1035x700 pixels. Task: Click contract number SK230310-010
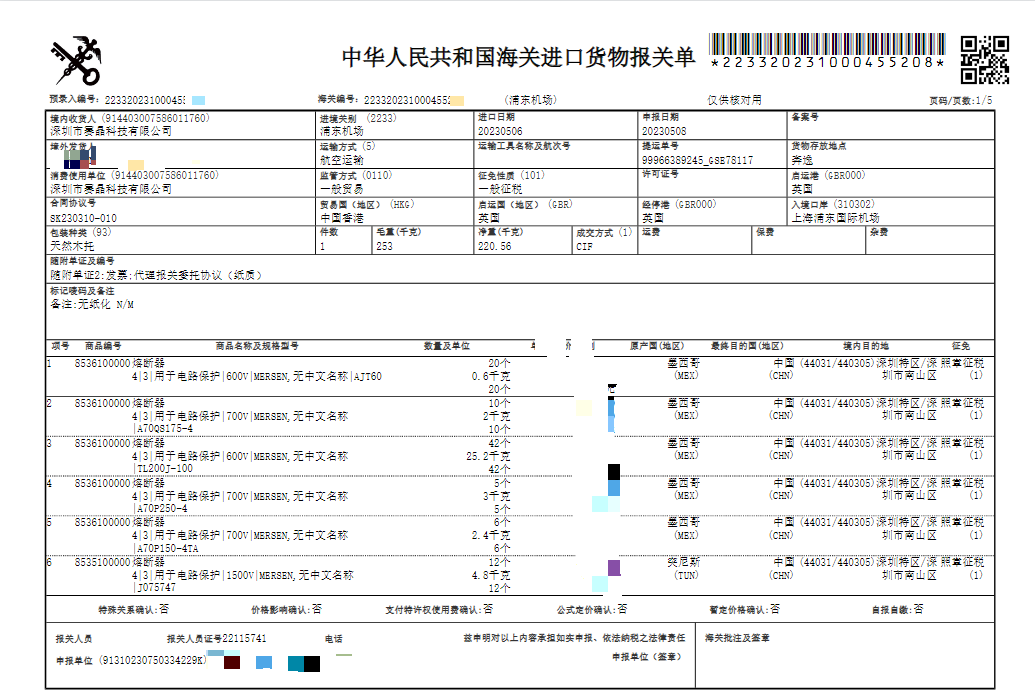coord(83,217)
